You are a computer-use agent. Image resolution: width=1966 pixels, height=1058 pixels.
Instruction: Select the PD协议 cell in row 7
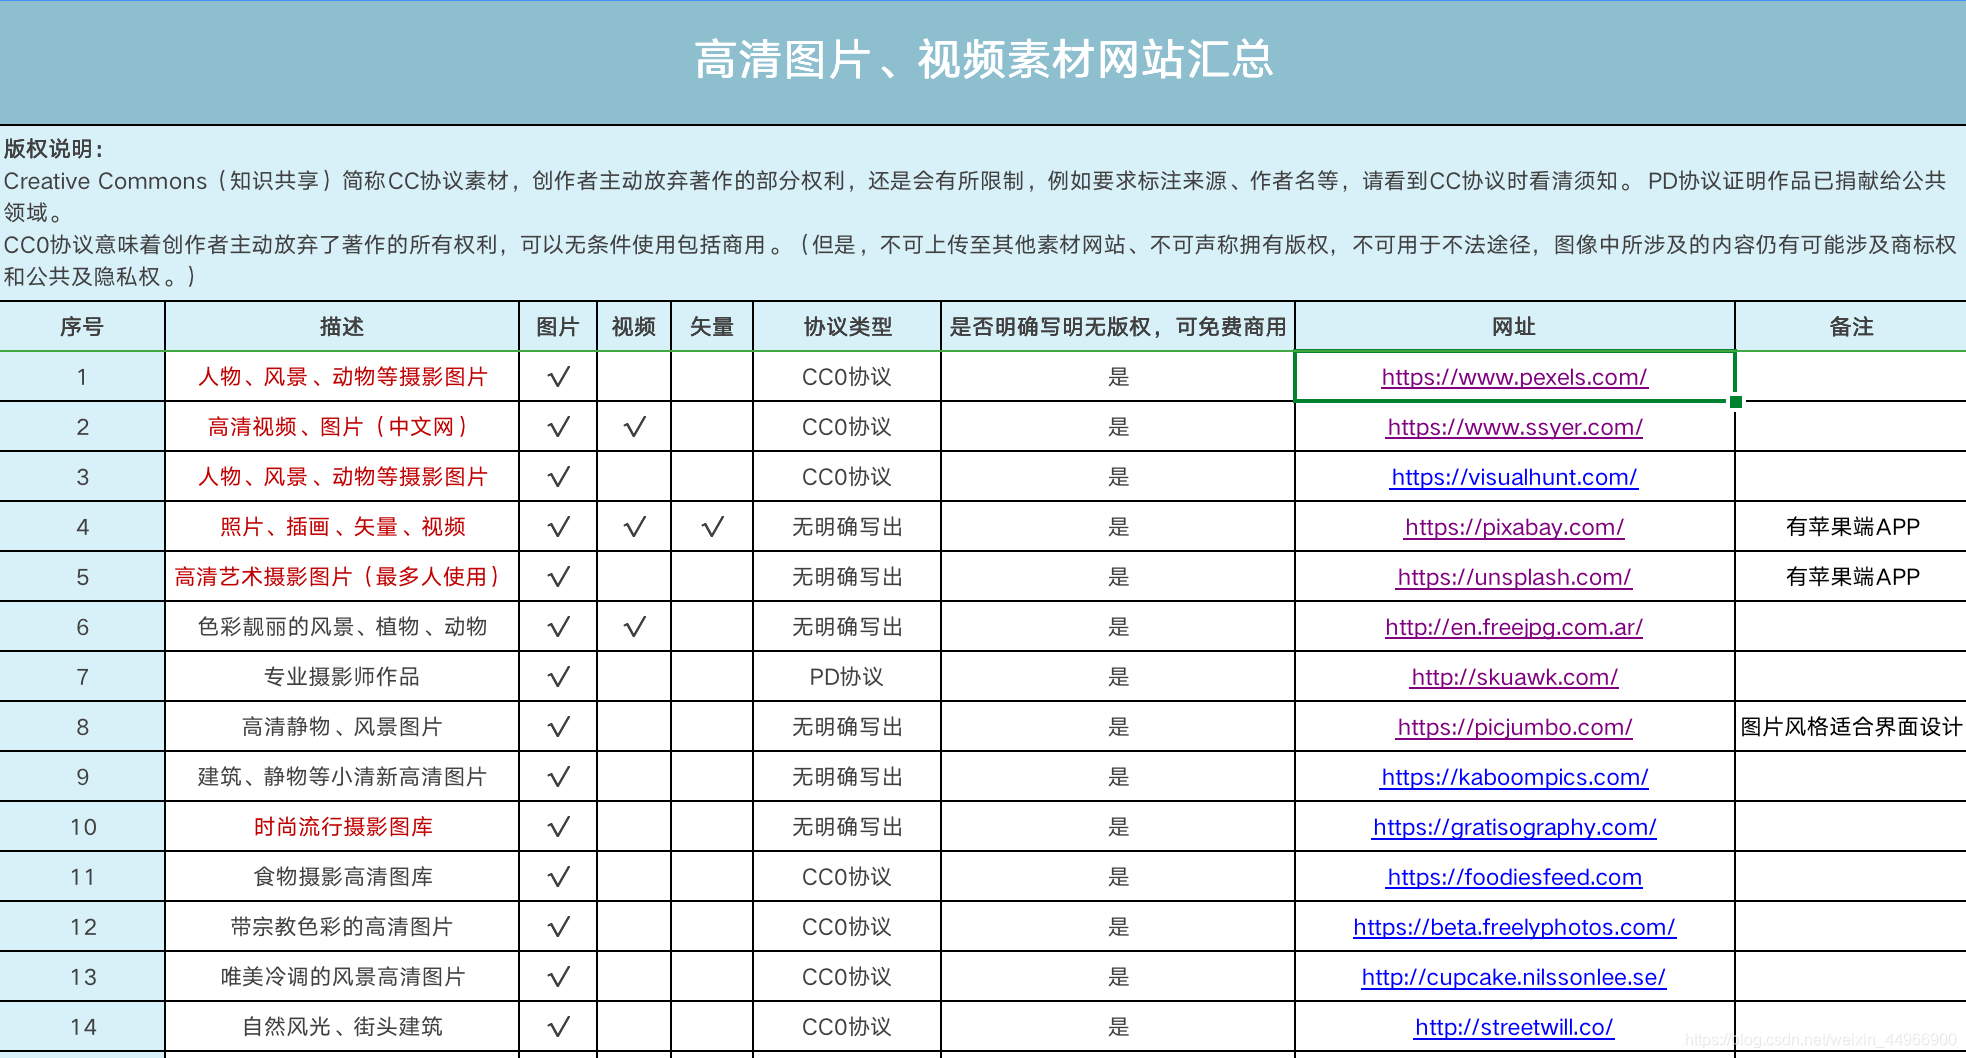click(x=847, y=677)
